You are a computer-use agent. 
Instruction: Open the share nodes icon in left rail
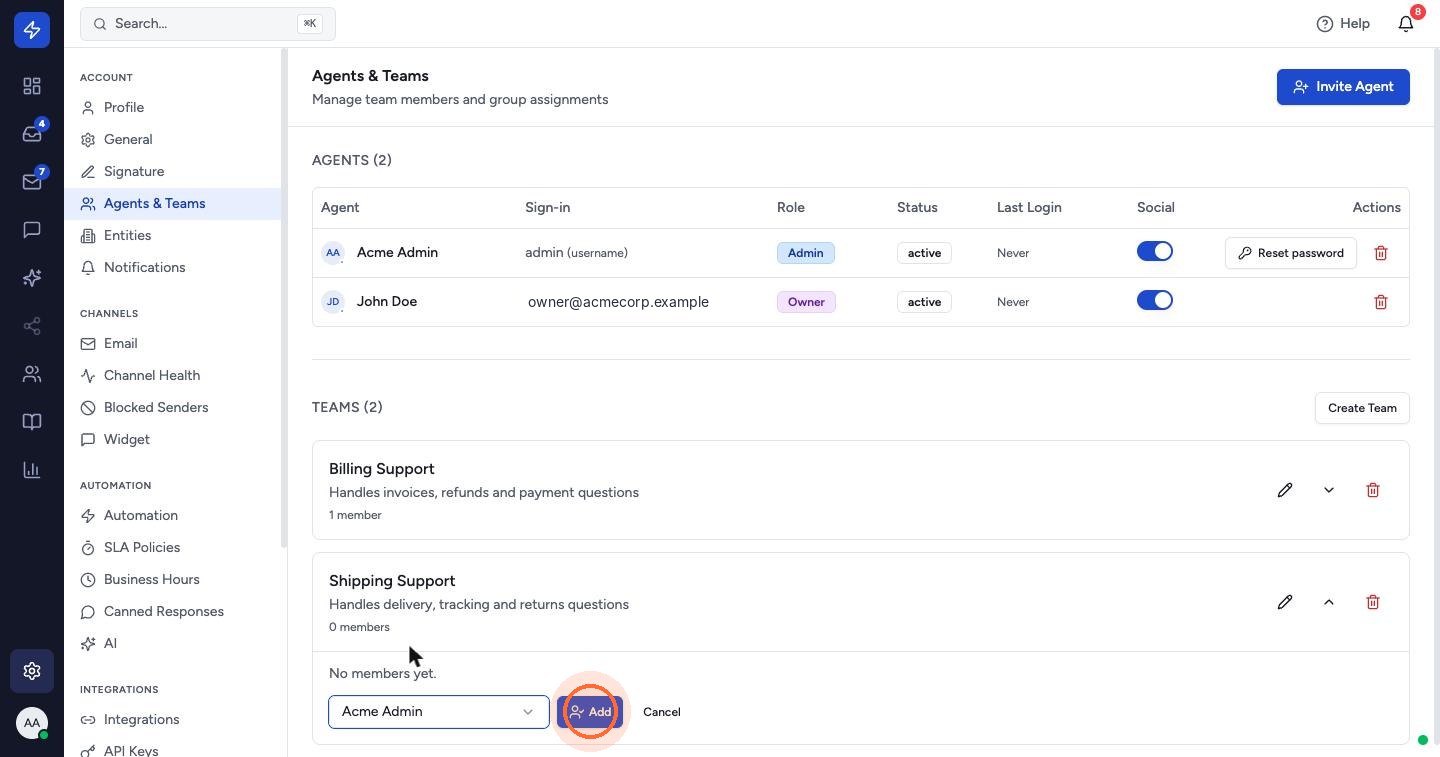(32, 326)
